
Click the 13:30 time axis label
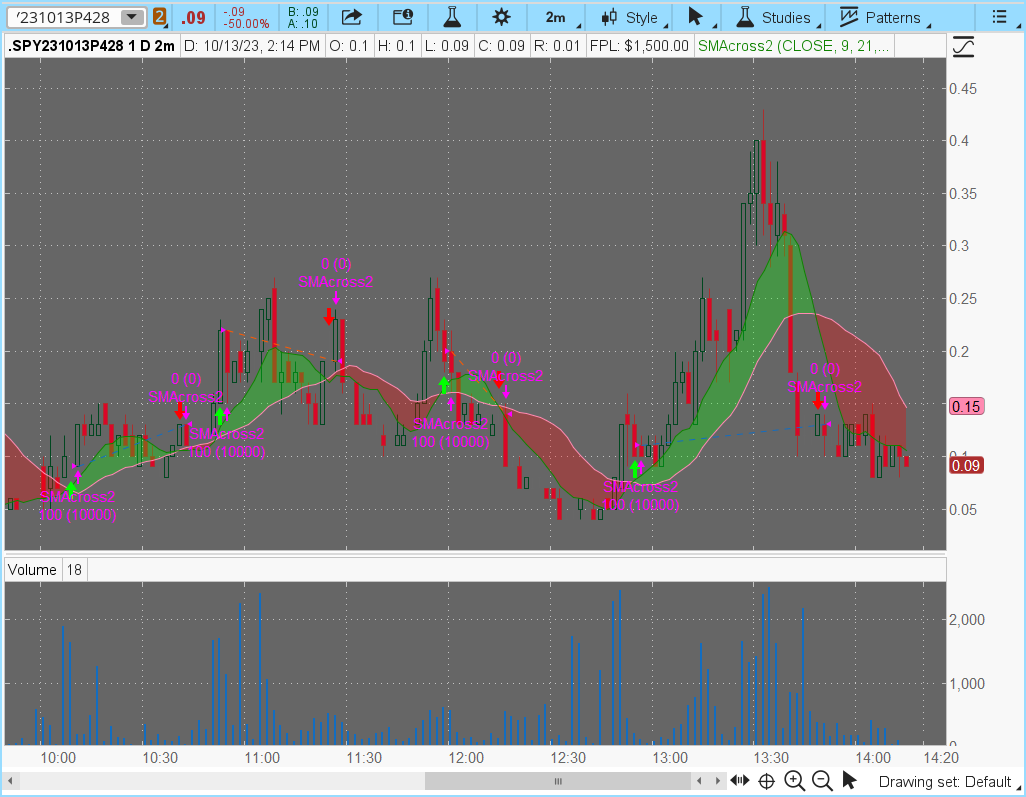pos(771,758)
